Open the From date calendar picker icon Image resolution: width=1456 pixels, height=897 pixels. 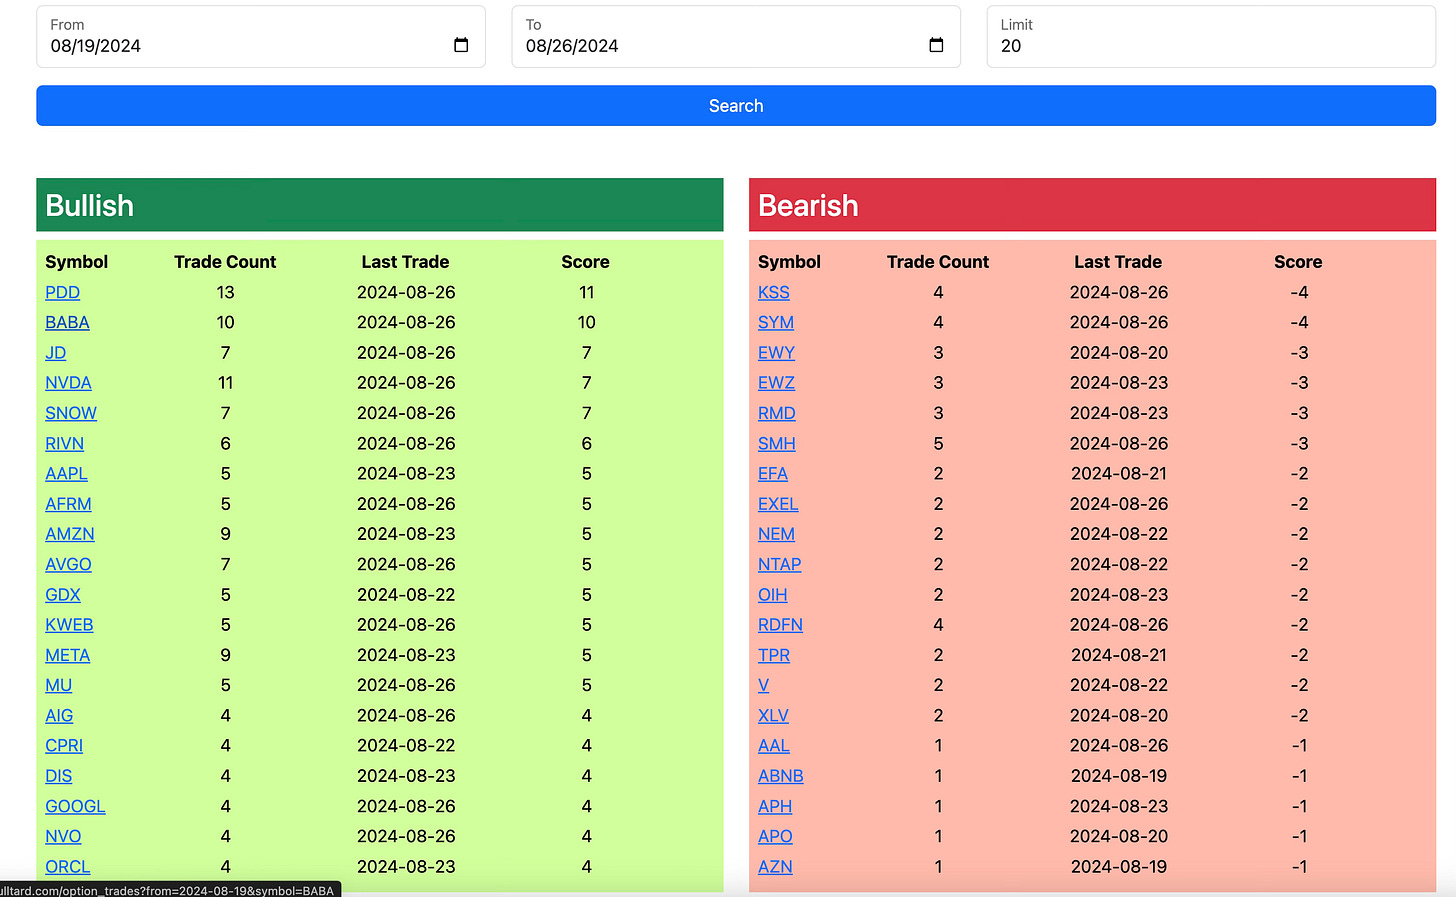coord(461,45)
